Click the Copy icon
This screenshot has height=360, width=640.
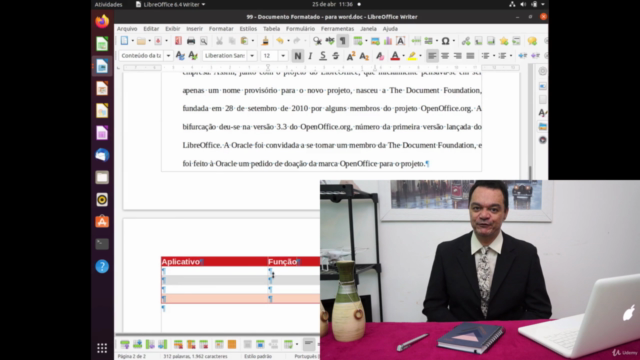(x=232, y=41)
